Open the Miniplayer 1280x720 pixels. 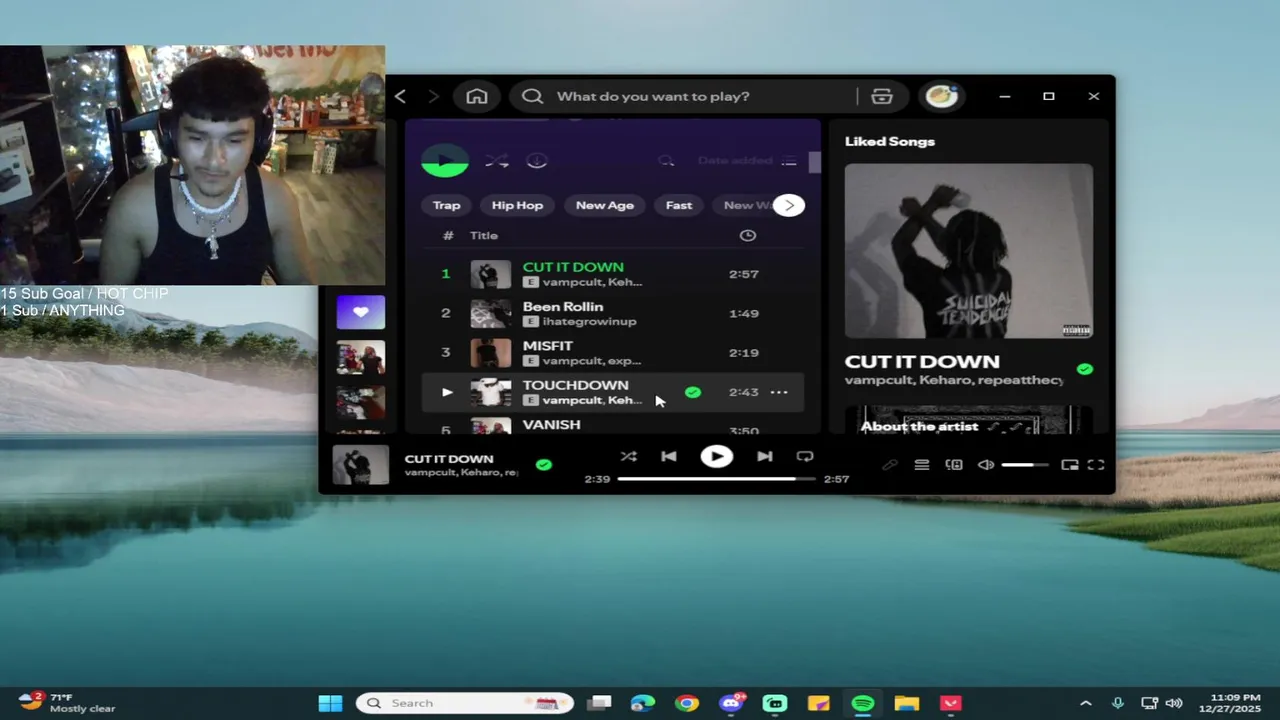point(1069,465)
